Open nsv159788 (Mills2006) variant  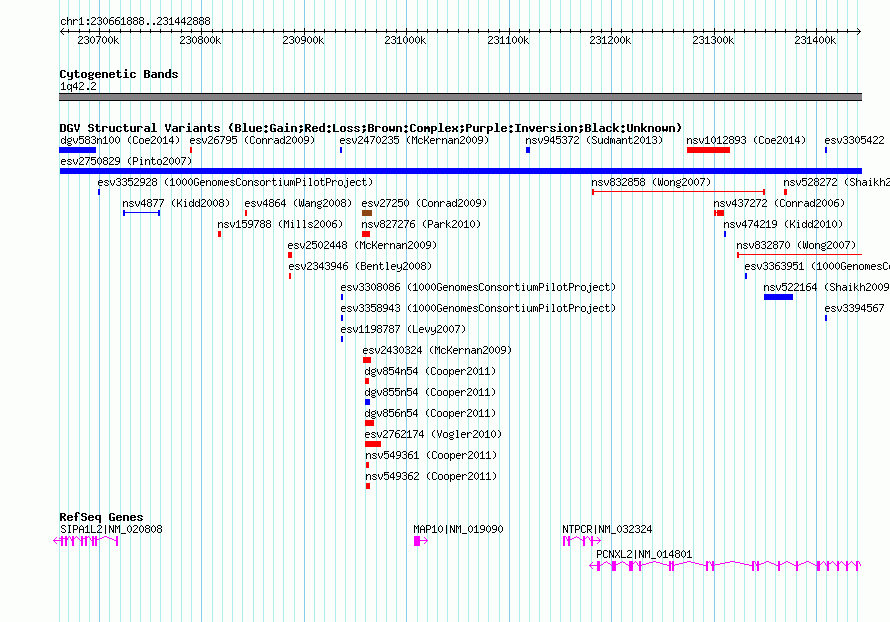(280, 224)
